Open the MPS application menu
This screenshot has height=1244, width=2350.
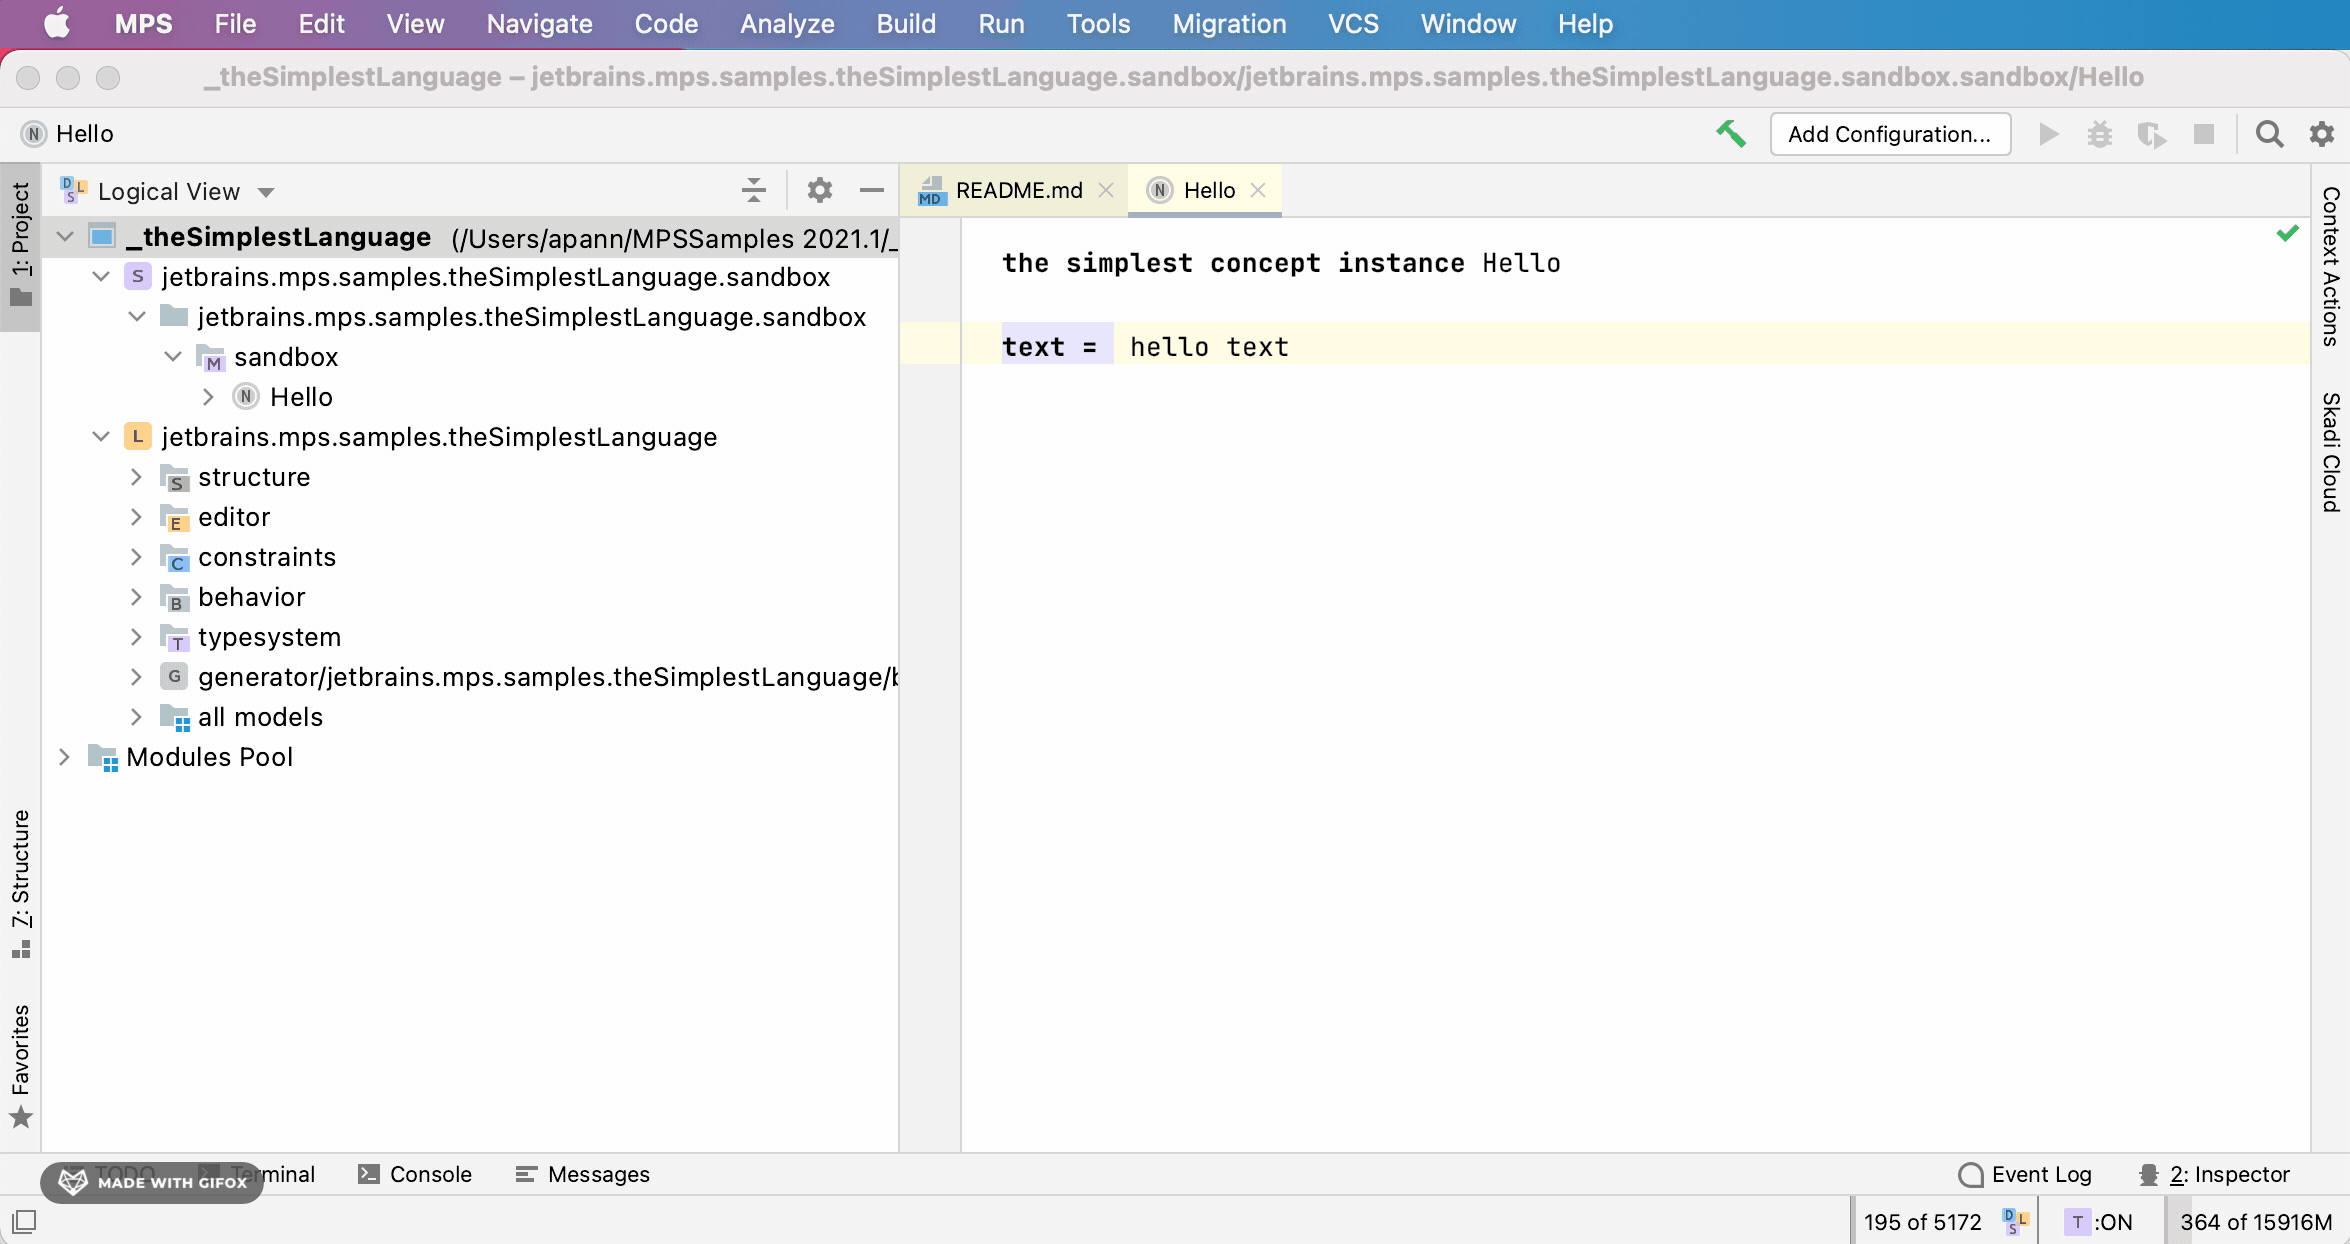tap(143, 24)
